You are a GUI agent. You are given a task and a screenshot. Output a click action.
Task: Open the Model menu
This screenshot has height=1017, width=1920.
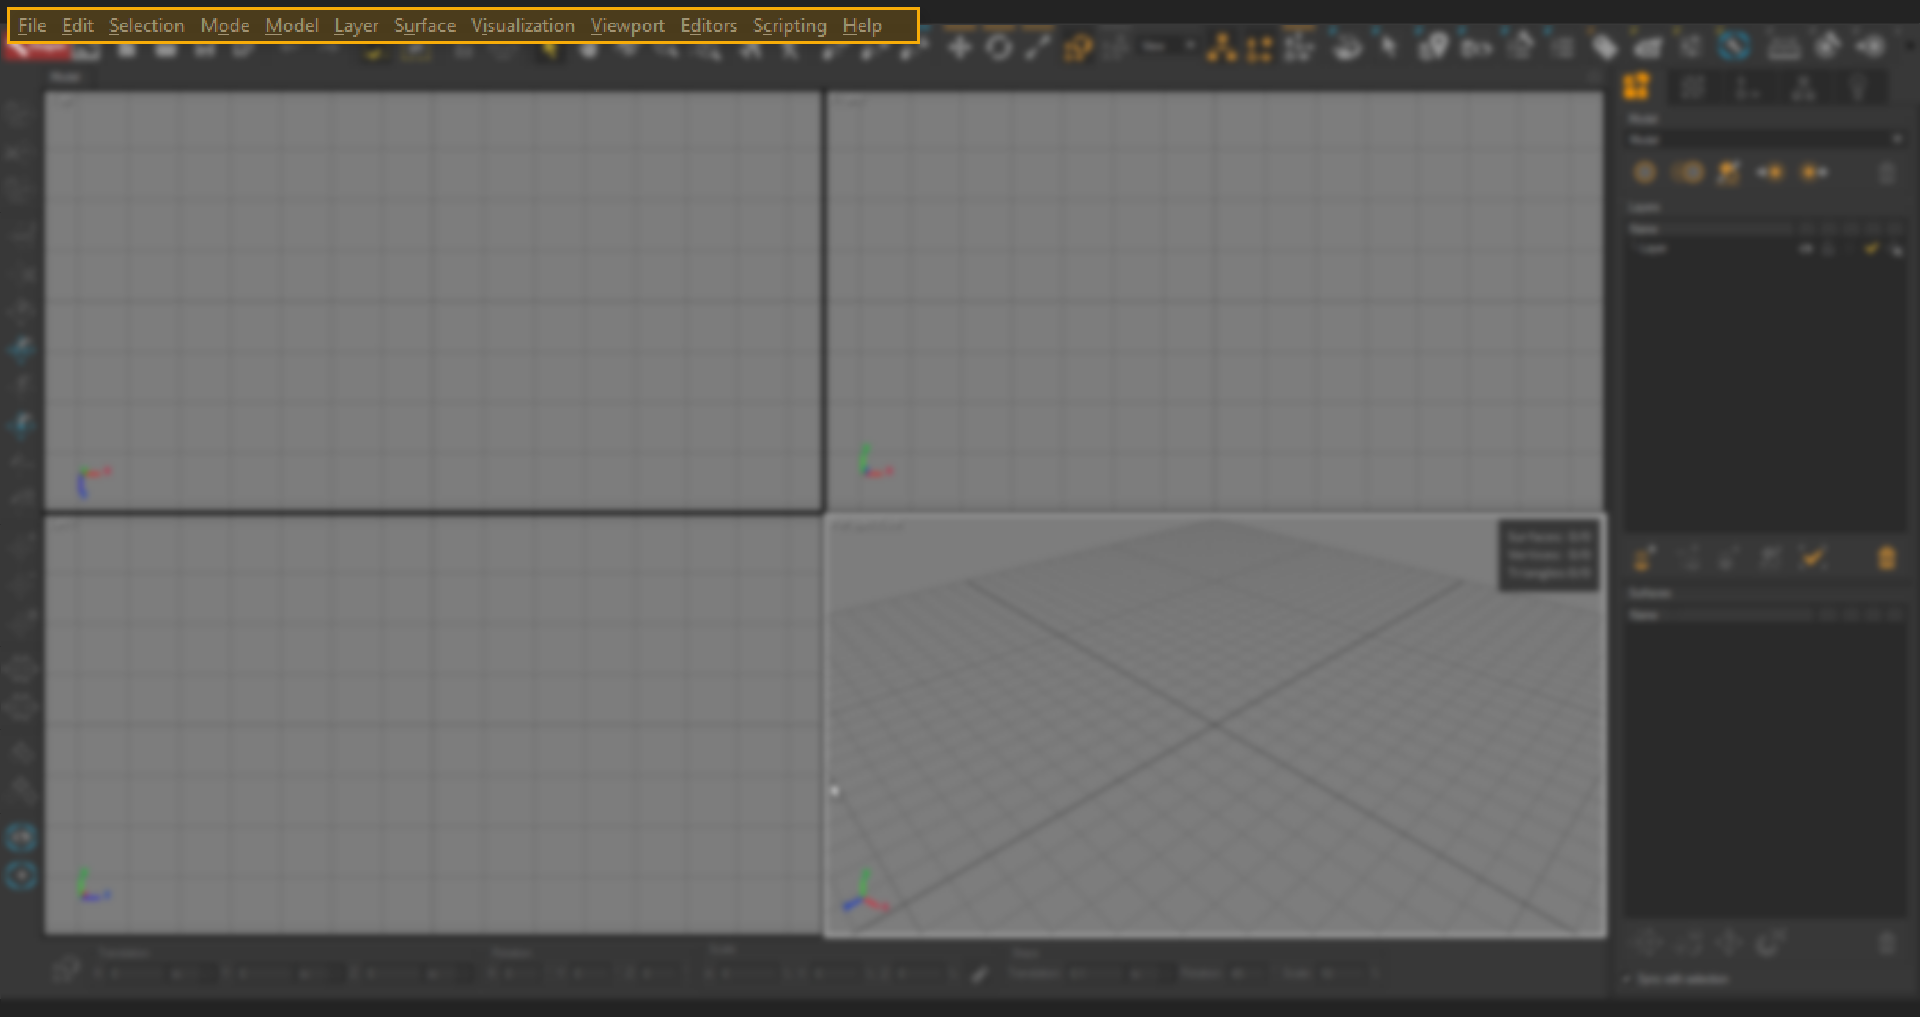coord(291,26)
